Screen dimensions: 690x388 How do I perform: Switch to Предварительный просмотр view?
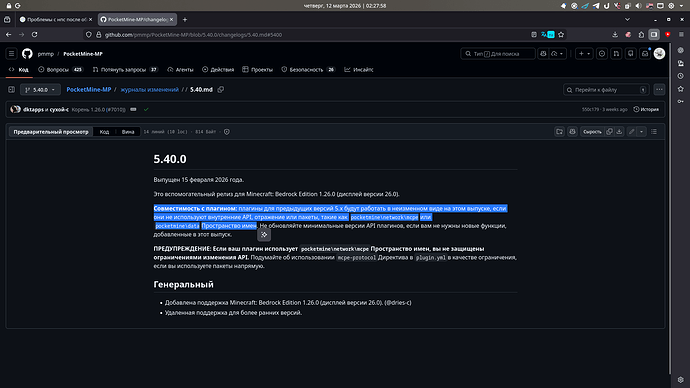coord(51,132)
